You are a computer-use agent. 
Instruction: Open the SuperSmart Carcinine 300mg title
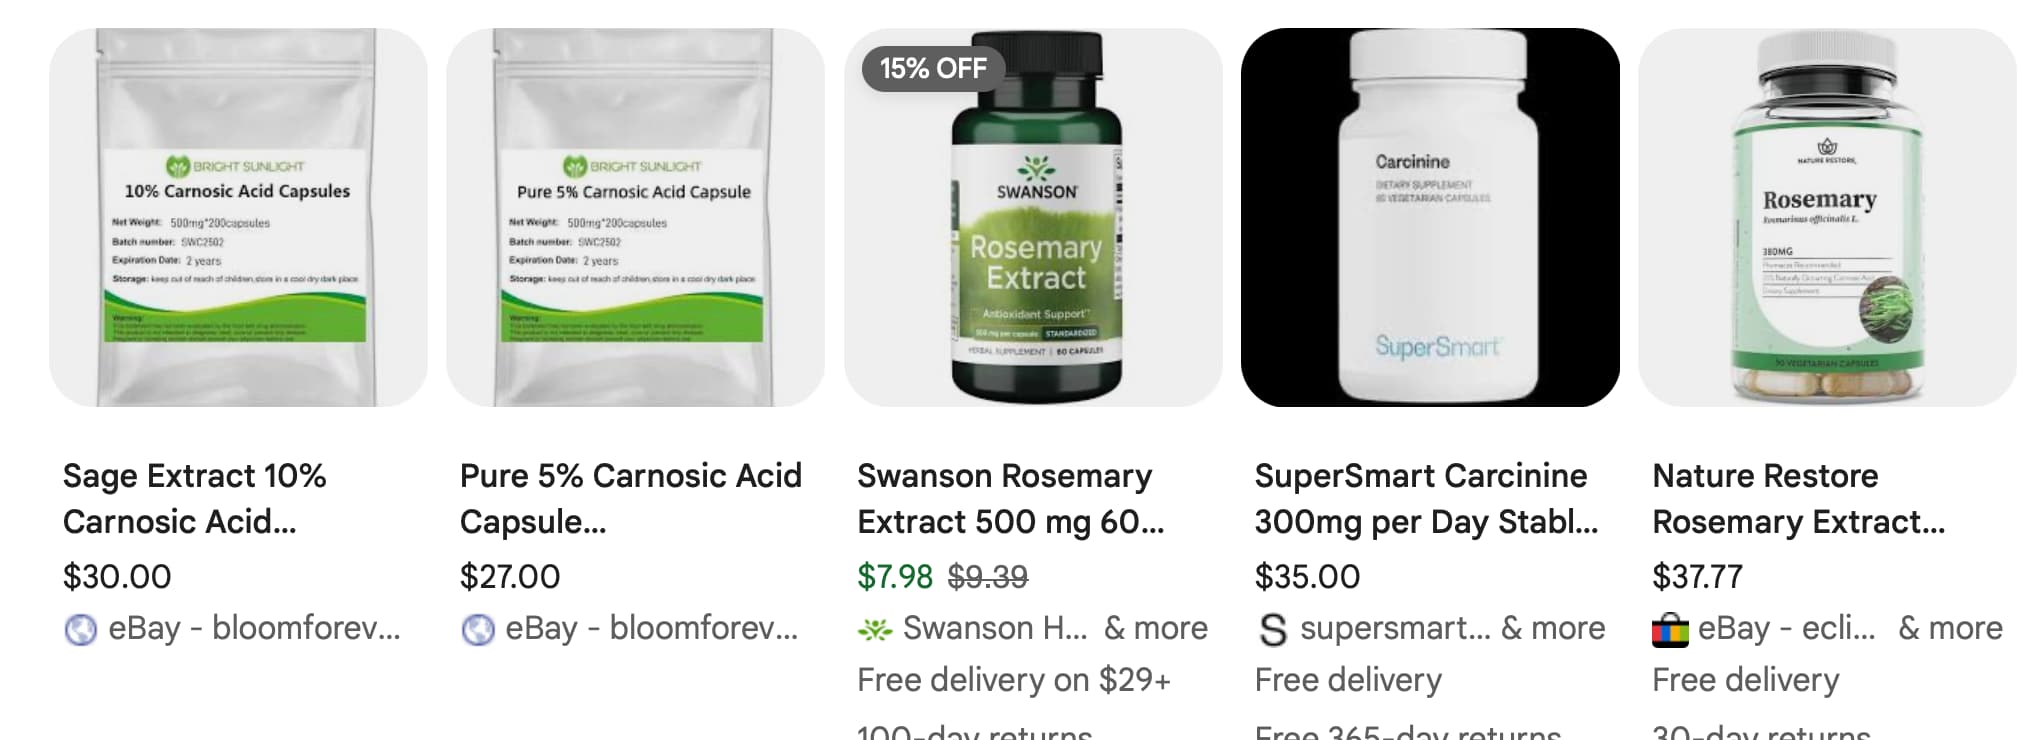(1427, 498)
